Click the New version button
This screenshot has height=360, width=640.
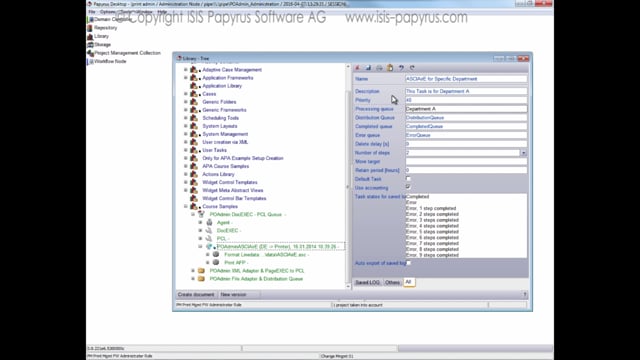tap(233, 294)
